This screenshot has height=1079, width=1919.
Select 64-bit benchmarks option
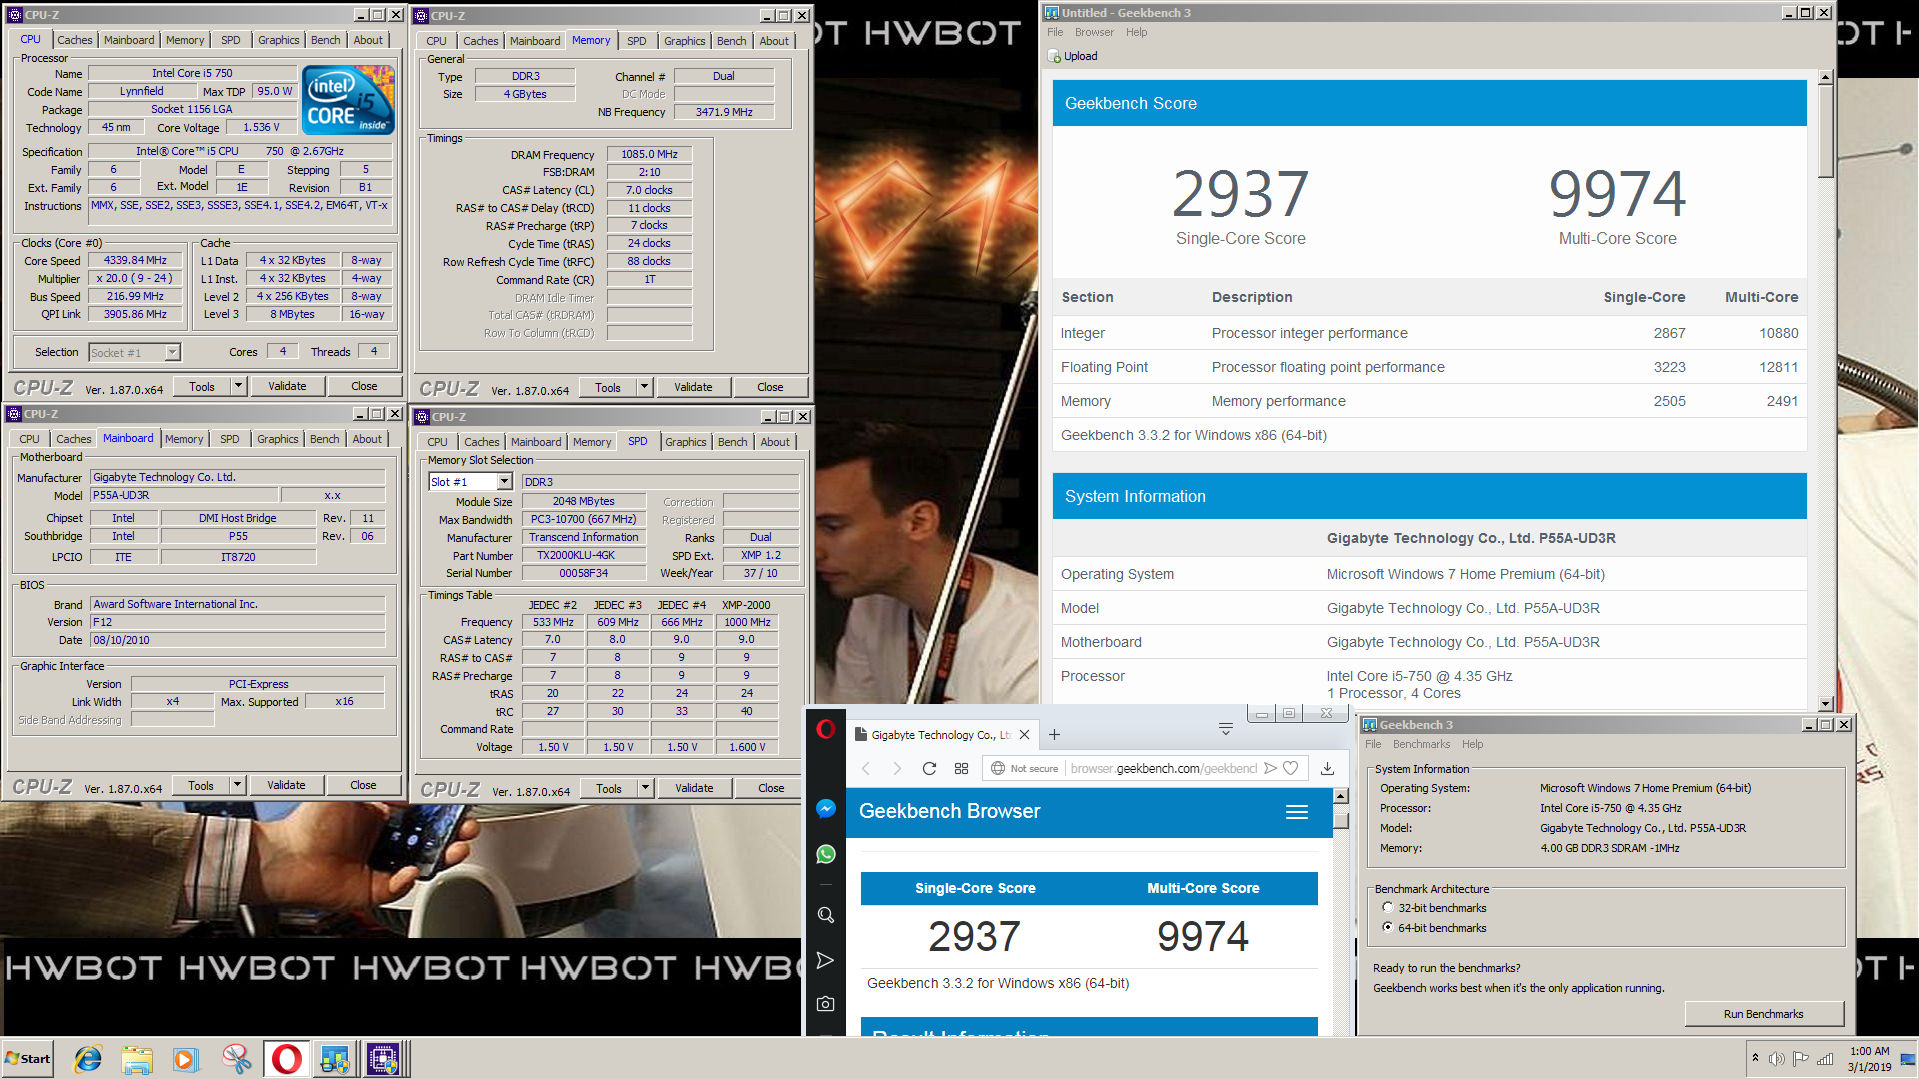(x=1387, y=927)
